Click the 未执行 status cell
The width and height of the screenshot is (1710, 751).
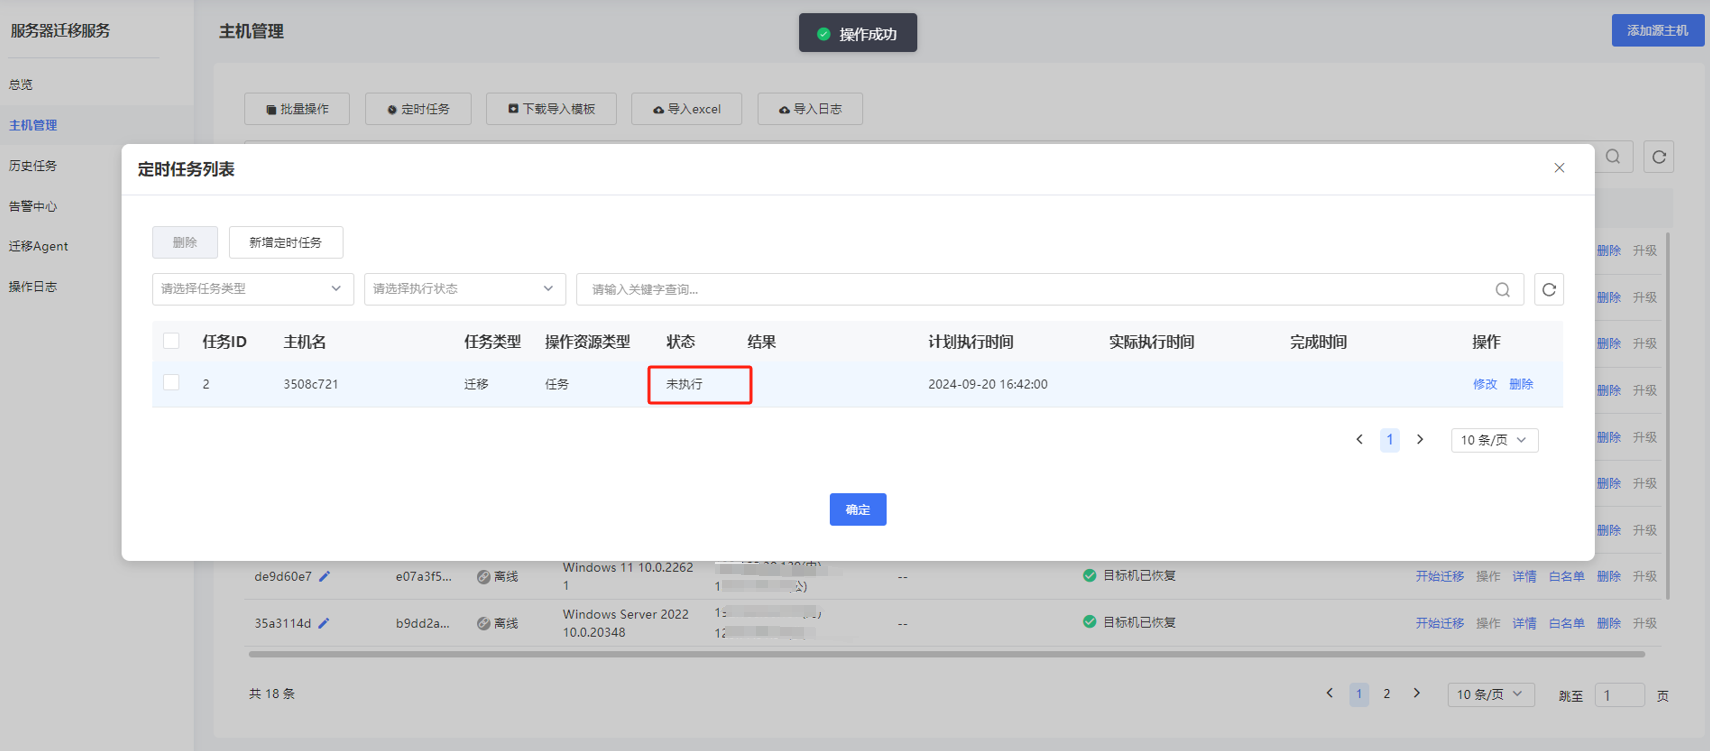[x=685, y=384]
